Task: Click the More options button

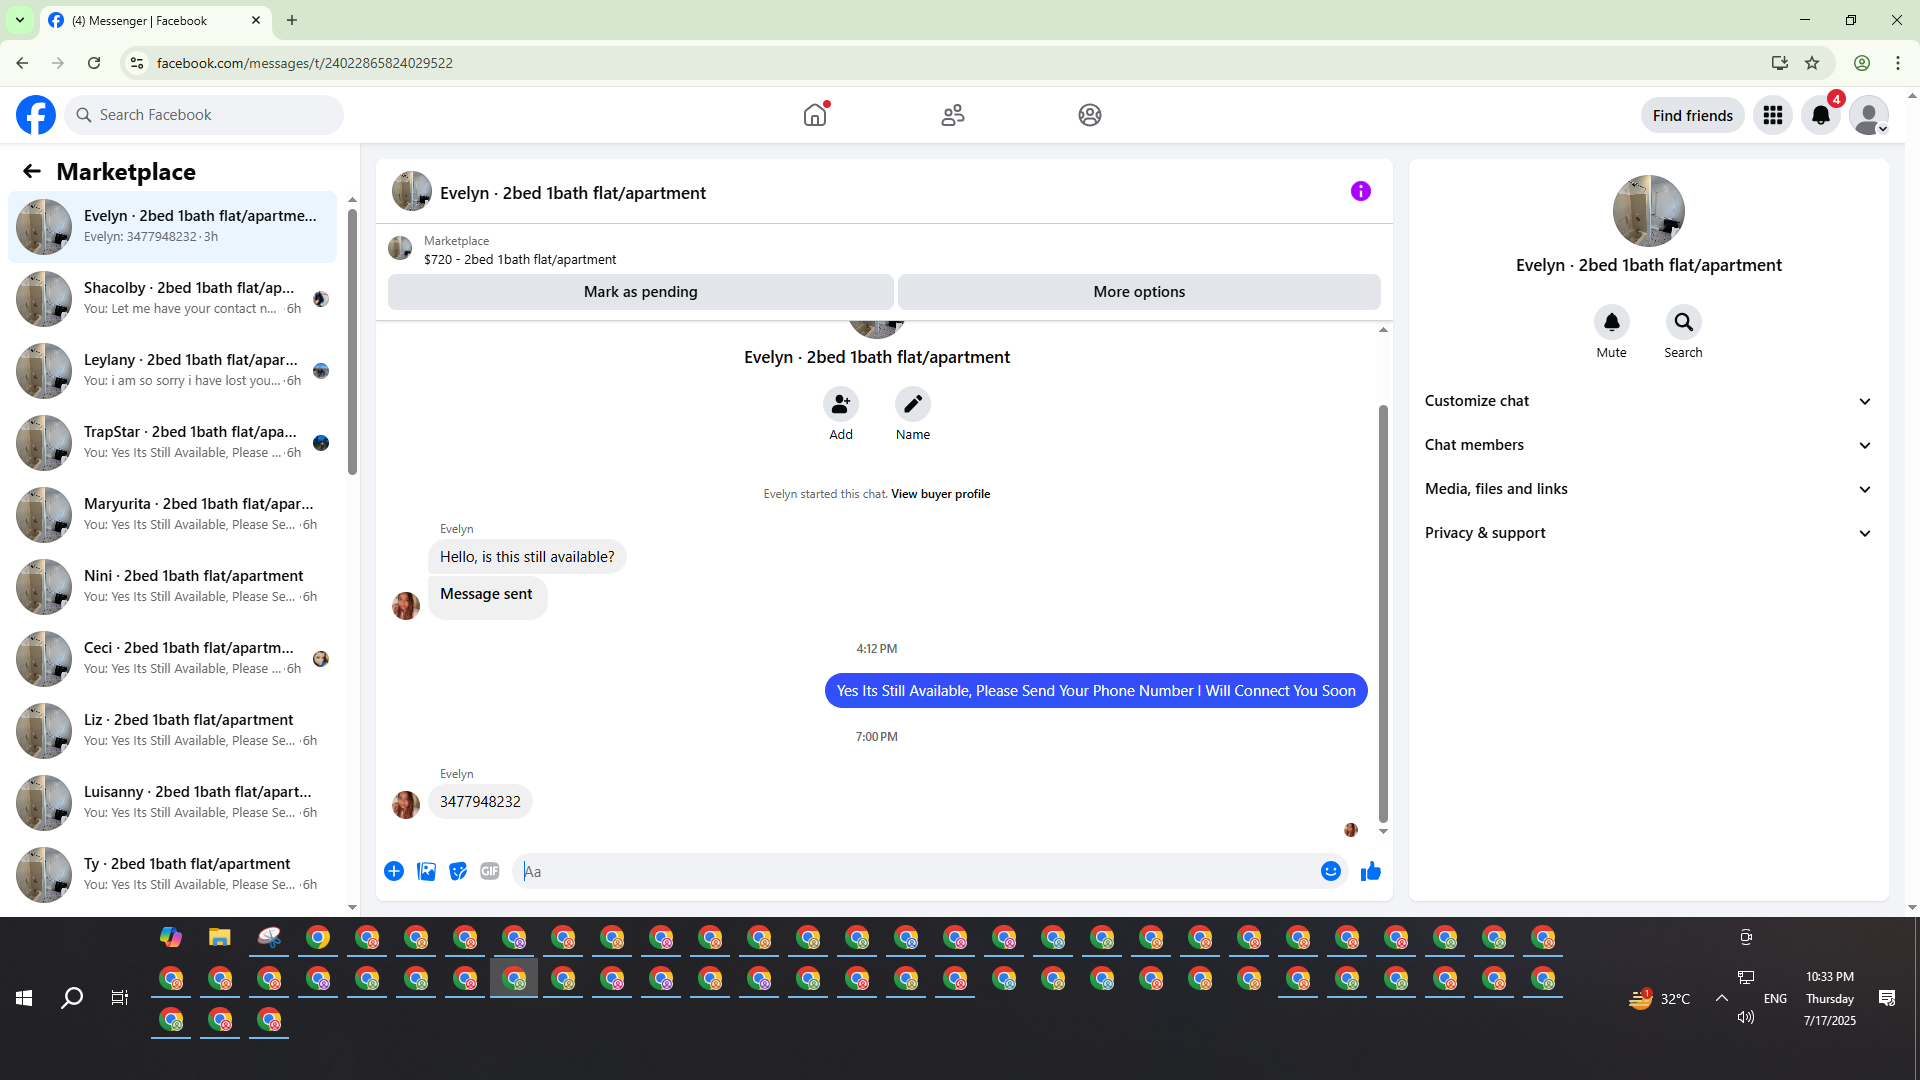Action: (1139, 292)
